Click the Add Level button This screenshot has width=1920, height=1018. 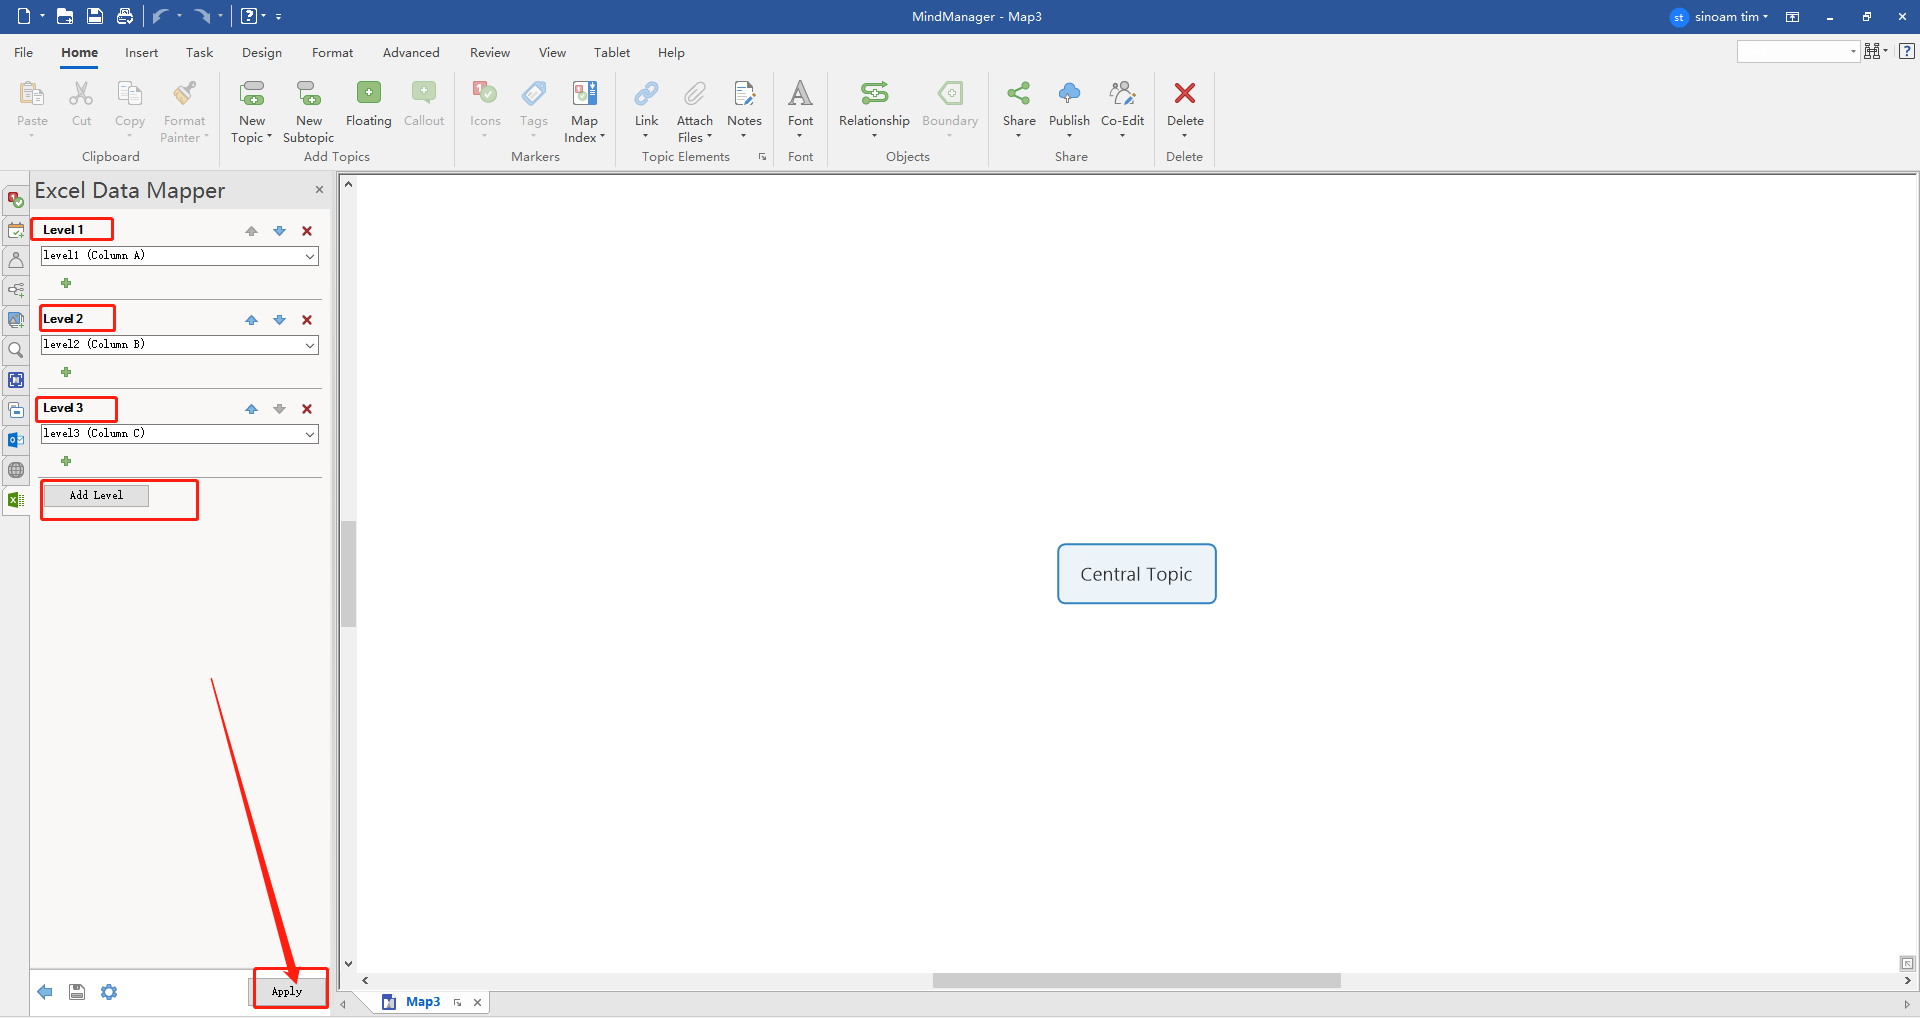[x=96, y=495]
